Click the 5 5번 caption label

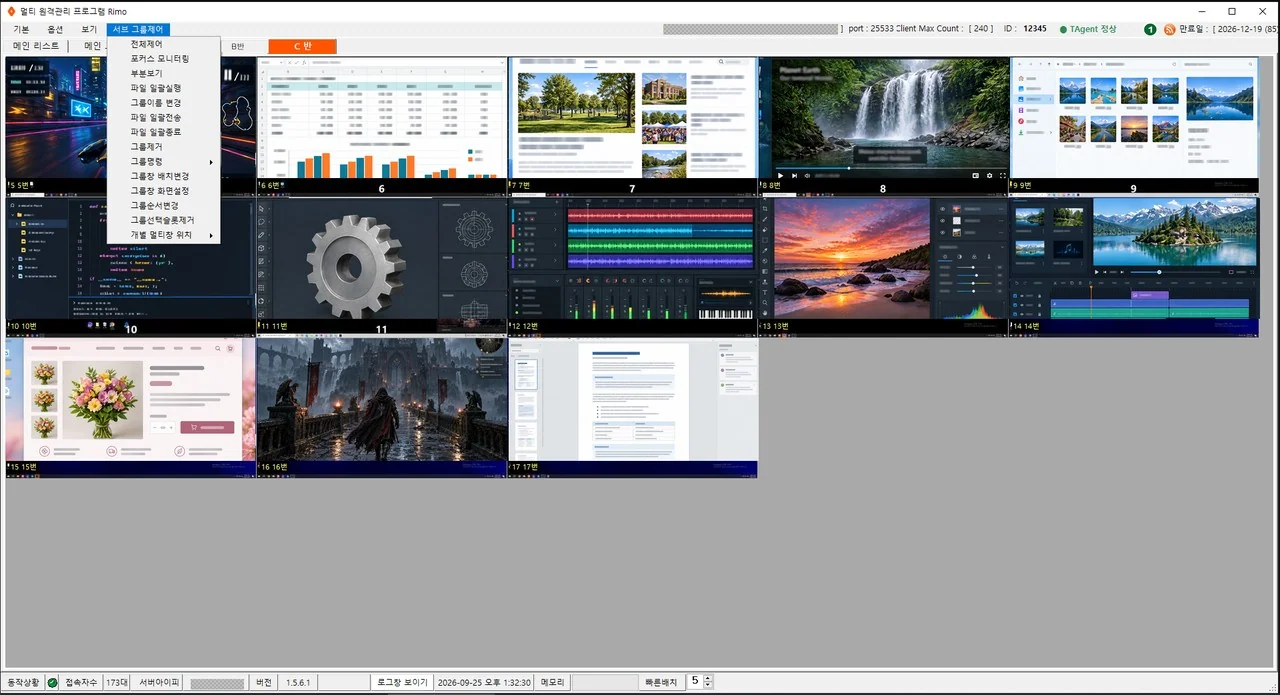pos(21,185)
